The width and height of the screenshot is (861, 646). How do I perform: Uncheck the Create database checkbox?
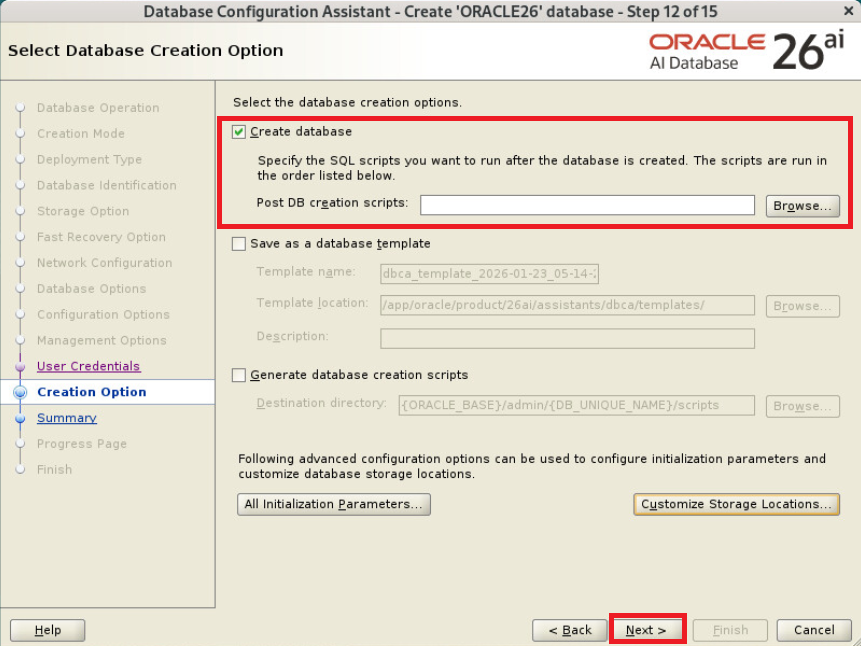pos(238,132)
